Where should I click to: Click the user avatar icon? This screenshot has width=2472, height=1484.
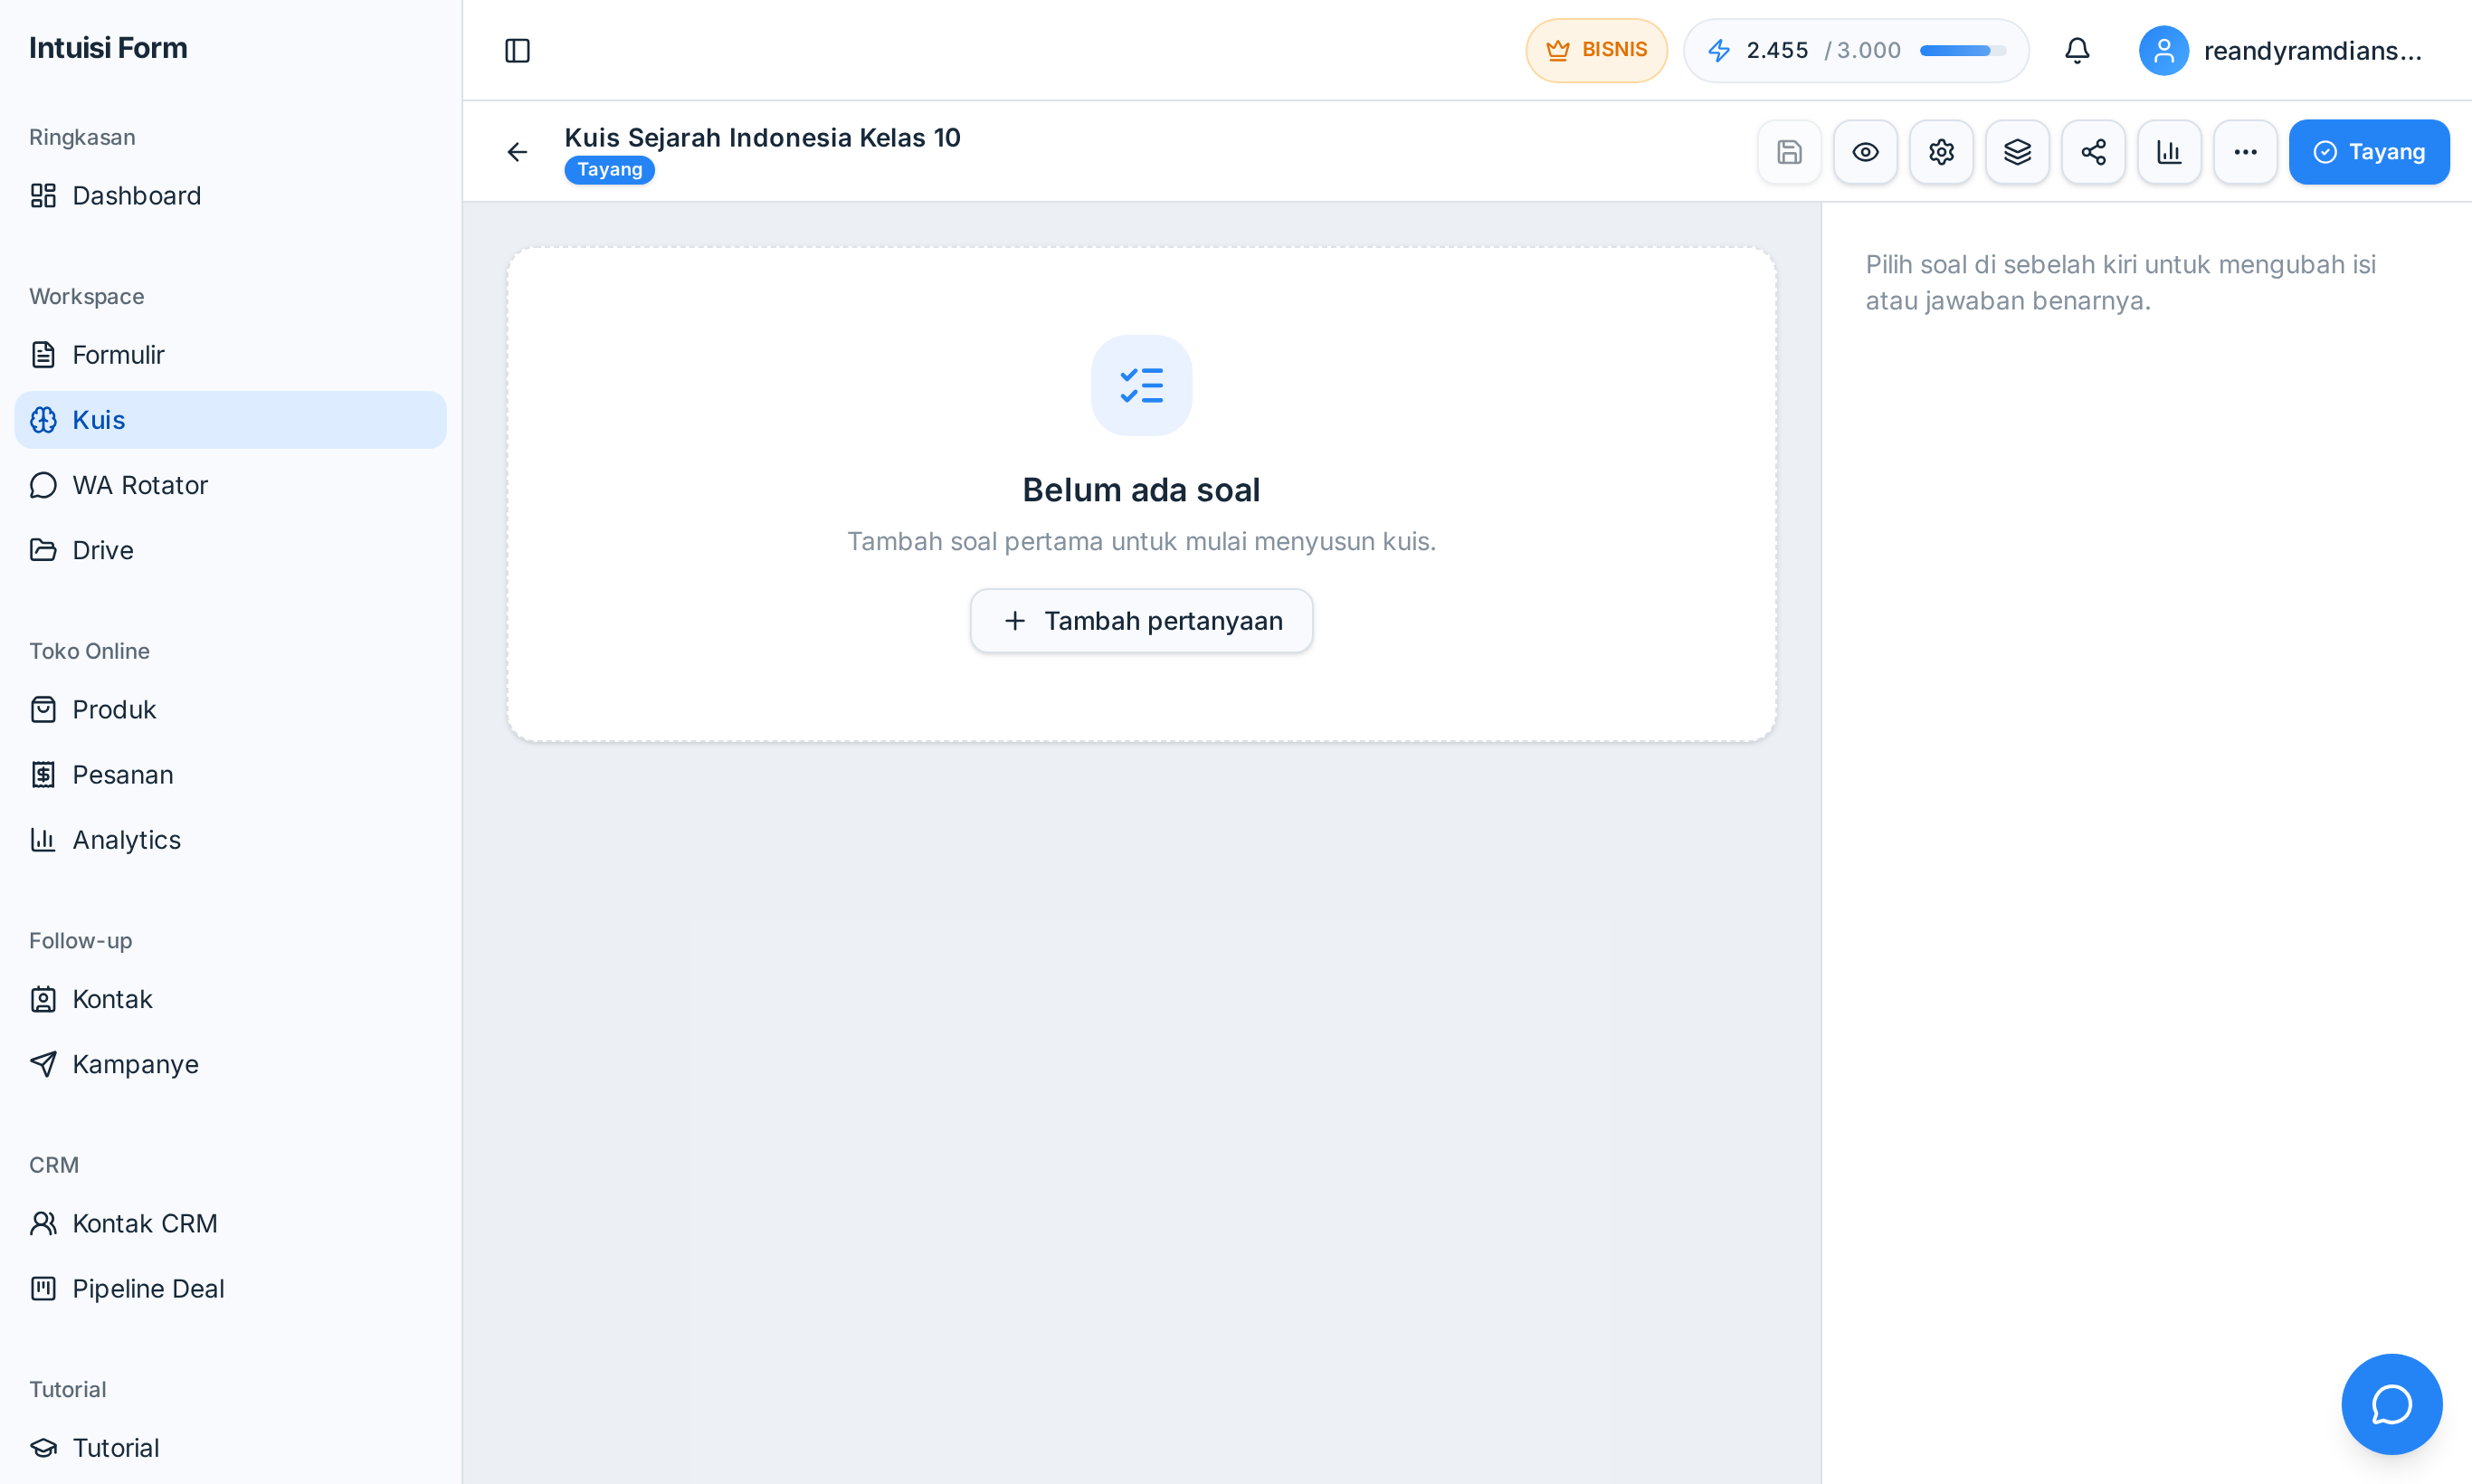point(2163,50)
